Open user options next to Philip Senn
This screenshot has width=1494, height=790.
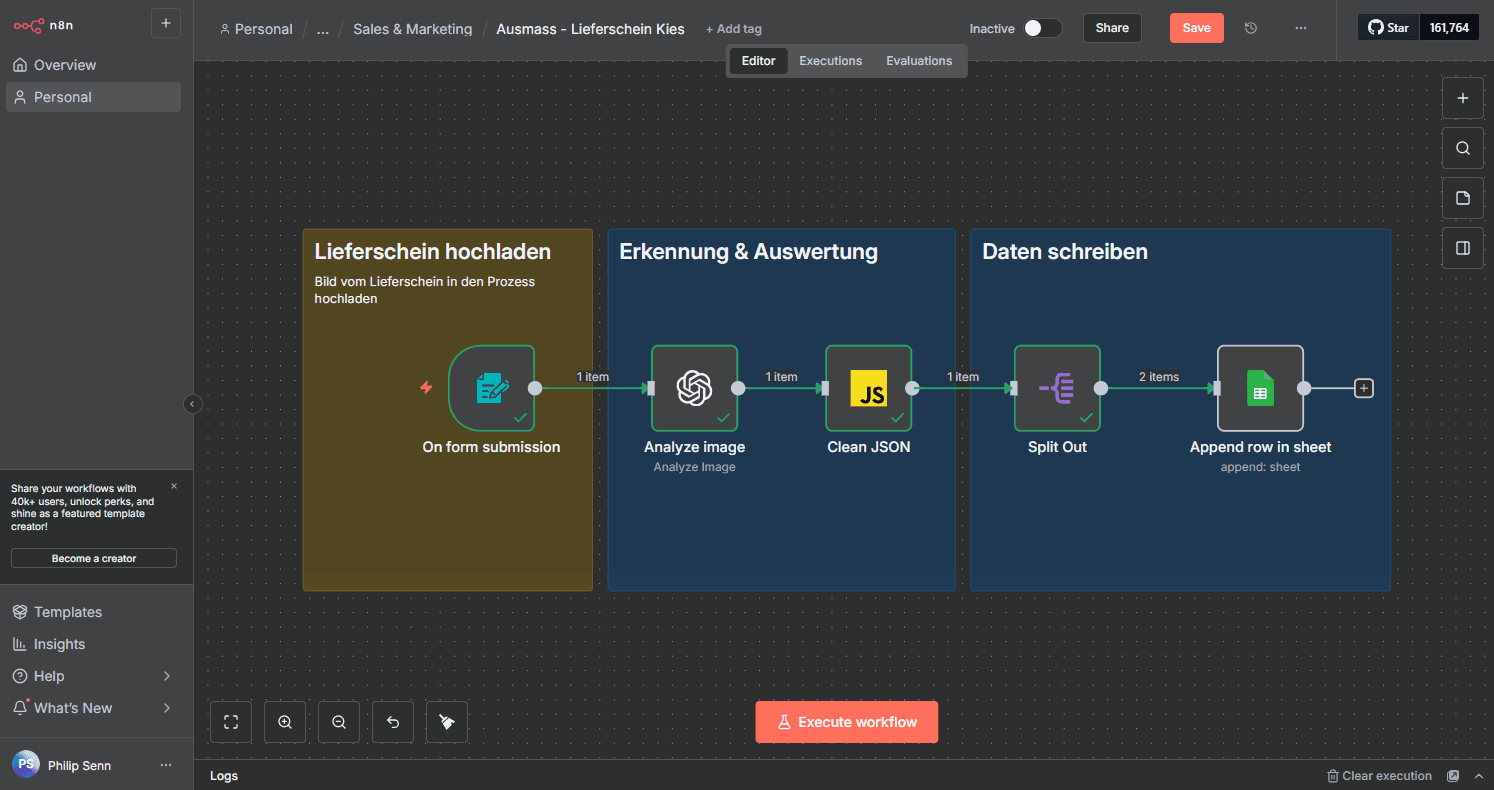click(166, 765)
